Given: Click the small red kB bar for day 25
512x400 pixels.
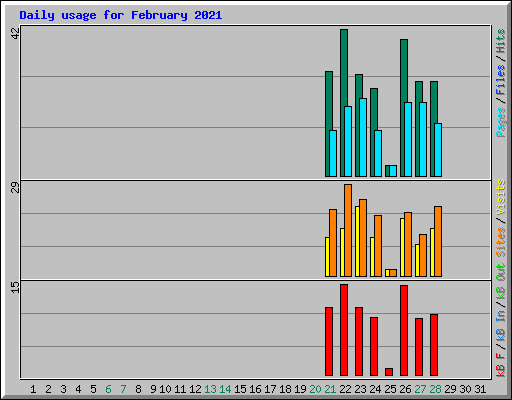Looking at the screenshot, I should pos(389,372).
